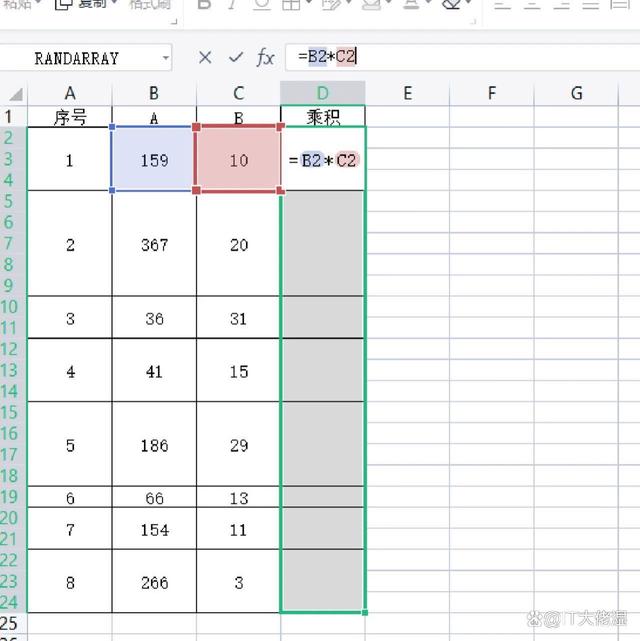Click the empty 乘积 cell beside 186 and 29
Image resolution: width=640 pixels, height=641 pixels.
[323, 444]
